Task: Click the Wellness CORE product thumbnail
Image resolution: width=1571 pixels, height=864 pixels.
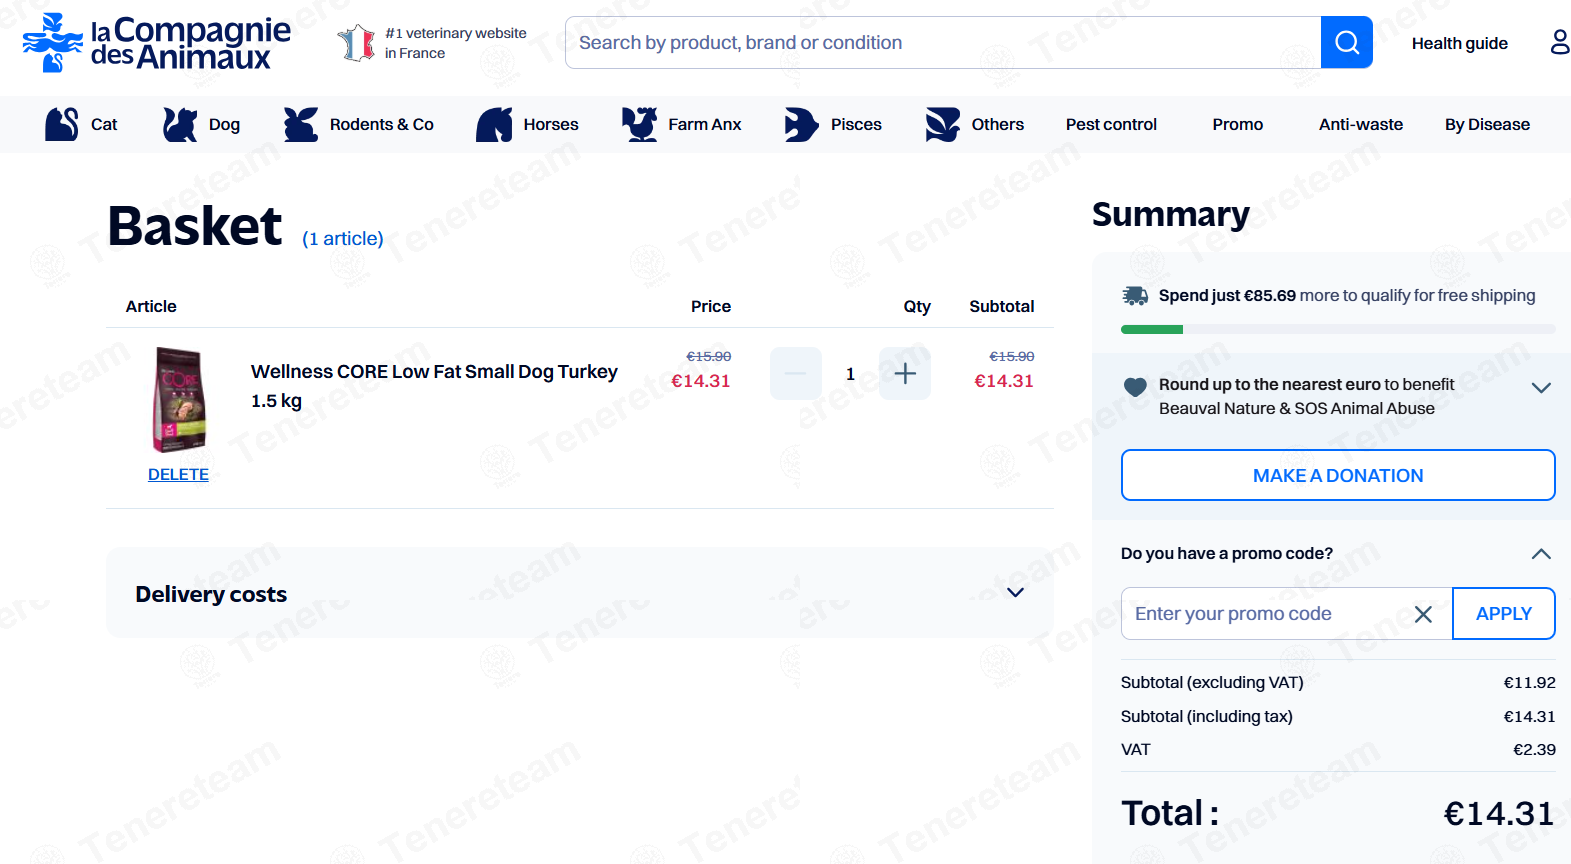Action: click(179, 400)
